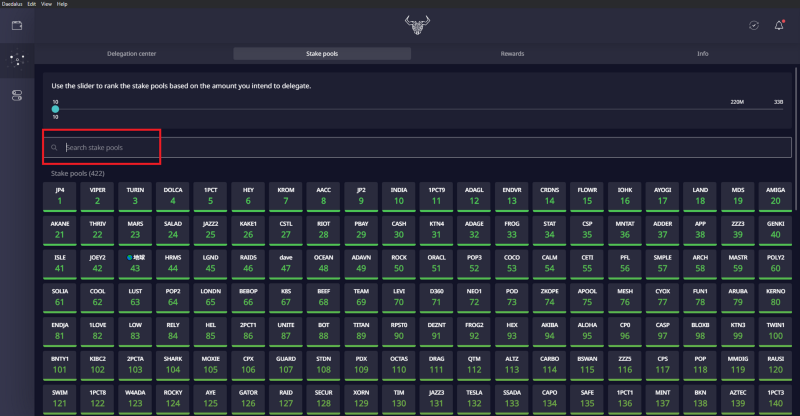The height and width of the screenshot is (416, 800).
Task: Open the GATOR pool ranked 126
Action: pyautogui.click(x=248, y=399)
